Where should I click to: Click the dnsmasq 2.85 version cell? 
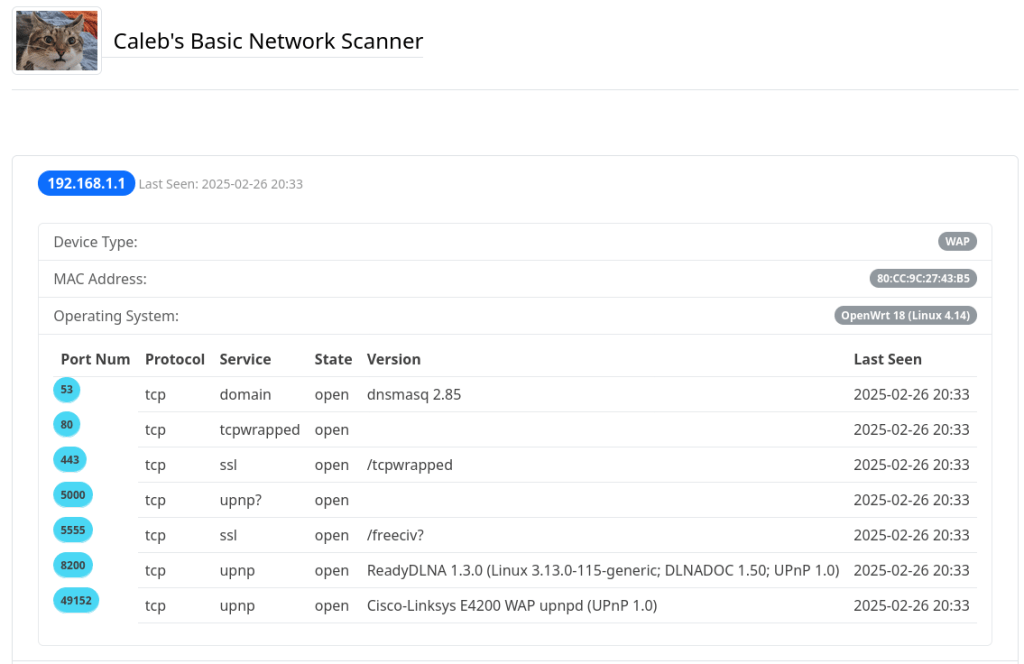click(x=414, y=394)
